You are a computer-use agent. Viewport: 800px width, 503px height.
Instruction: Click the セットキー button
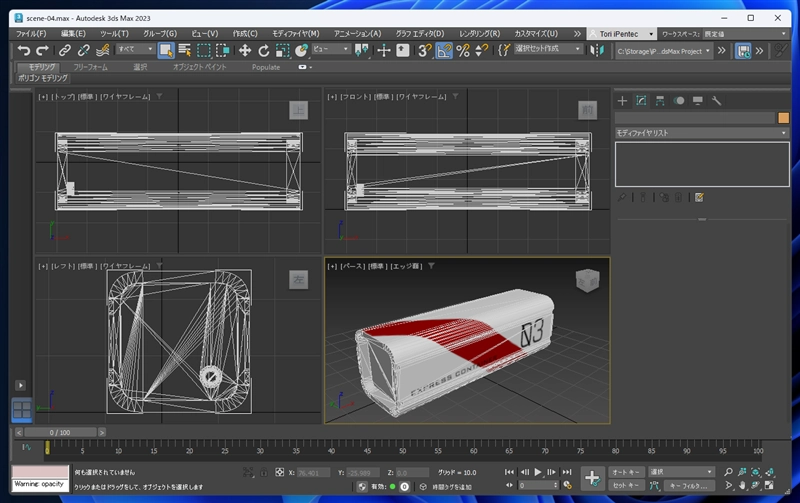(626, 485)
